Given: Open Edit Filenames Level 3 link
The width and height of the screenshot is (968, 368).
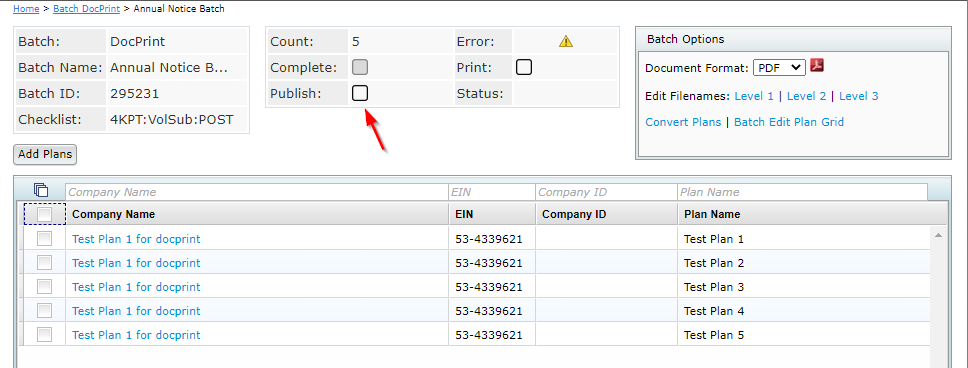Looking at the screenshot, I should point(859,96).
